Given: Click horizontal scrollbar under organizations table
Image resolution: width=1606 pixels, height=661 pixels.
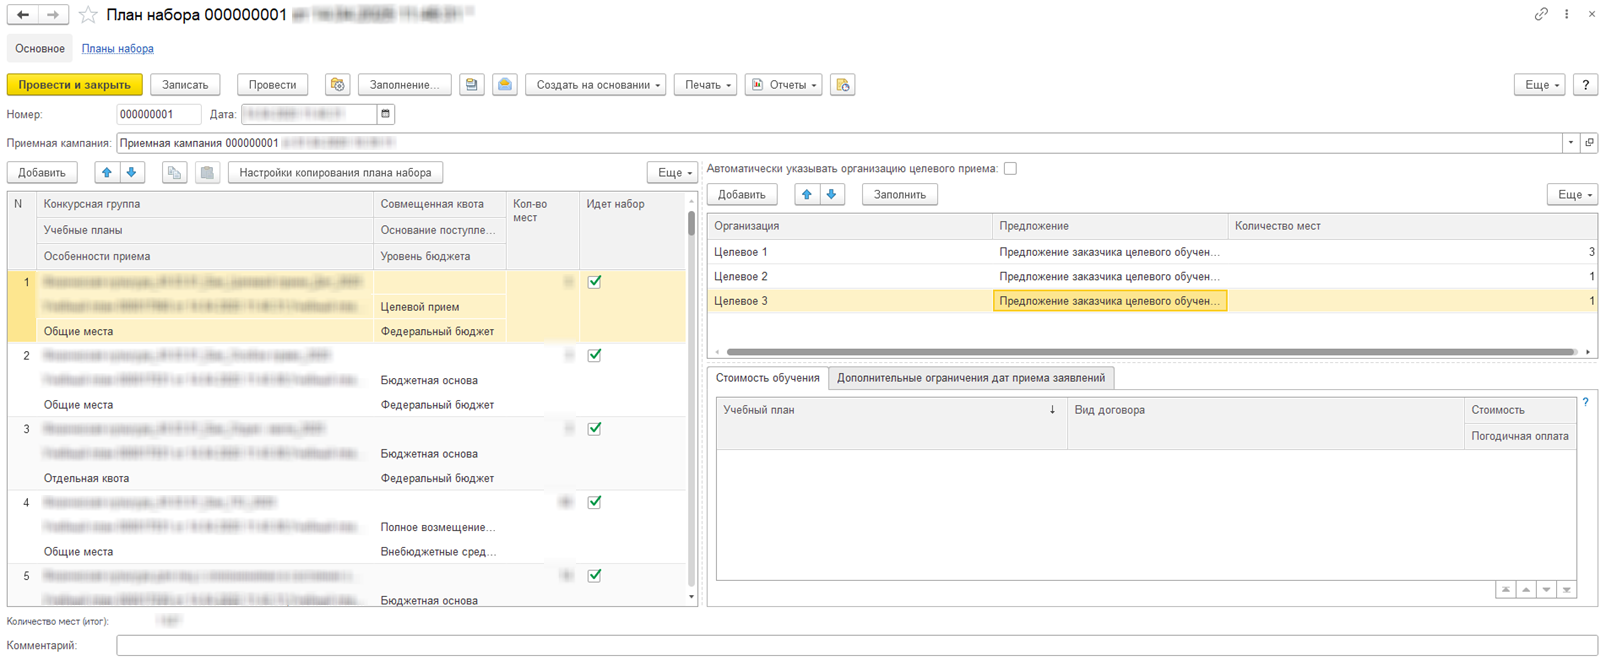Looking at the screenshot, I should tap(1150, 352).
